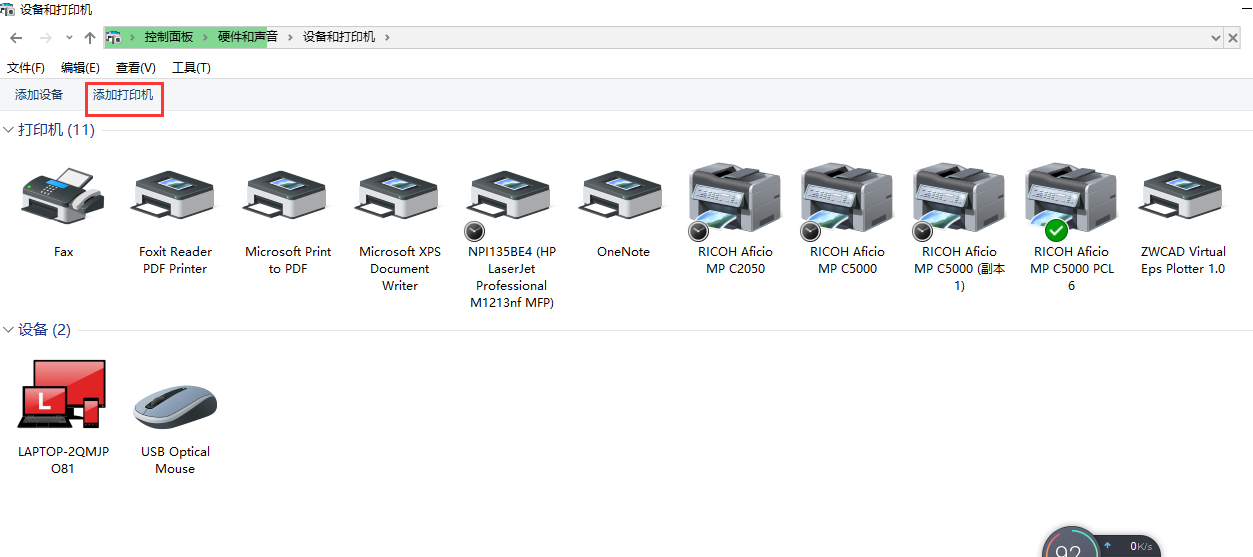This screenshot has width=1253, height=557.
Task: Select the LAPTOP-2QMJPO81 device icon
Action: tap(62, 394)
